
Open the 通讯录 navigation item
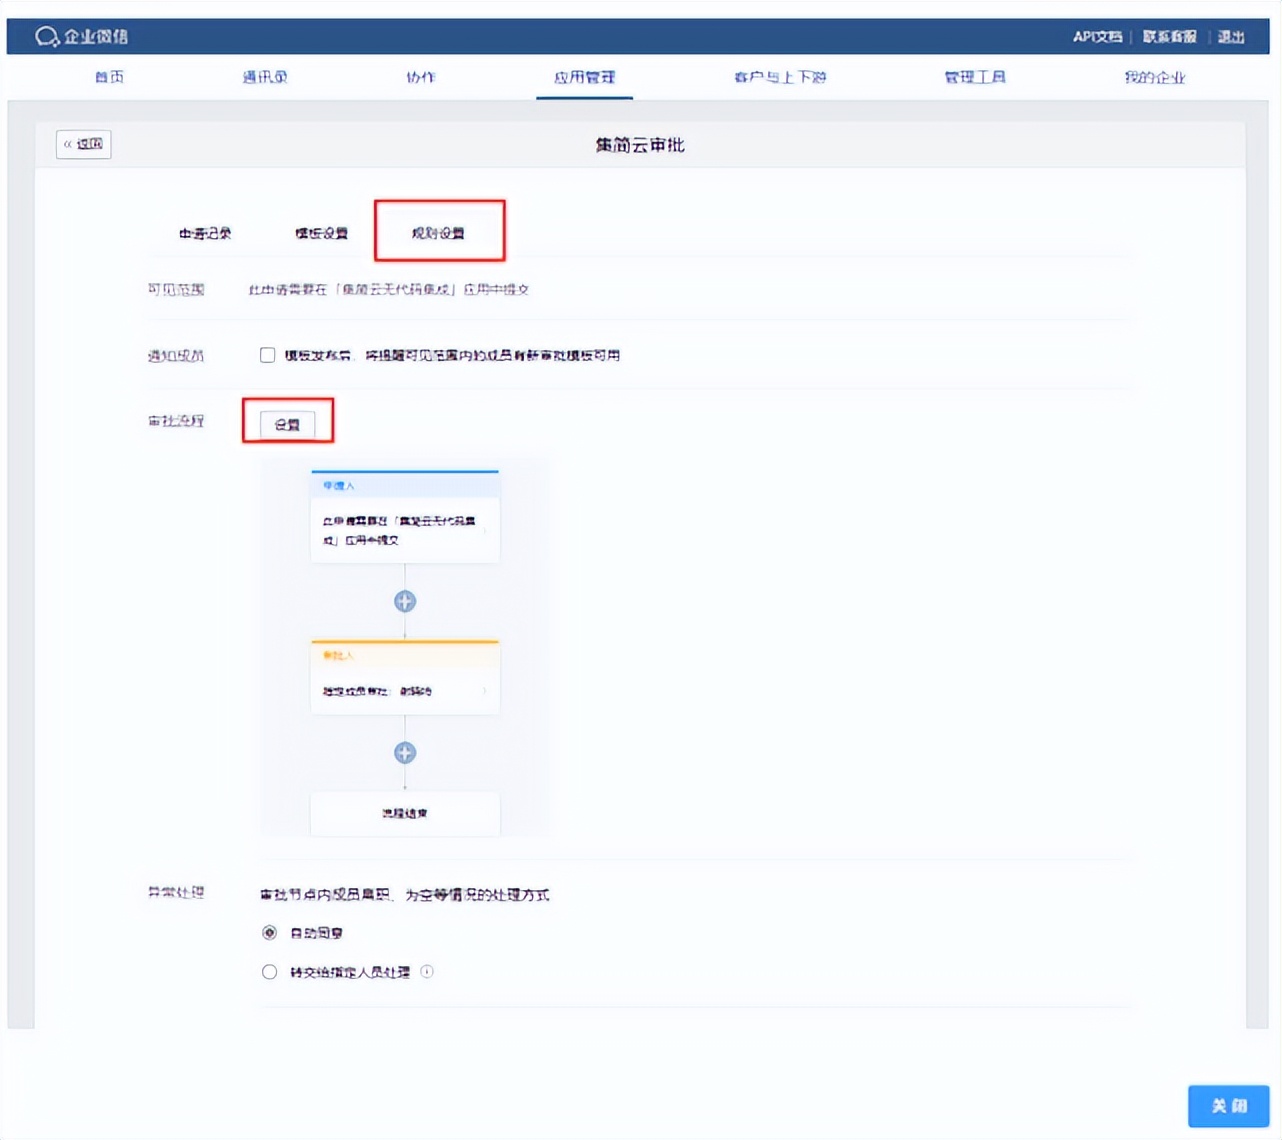266,77
